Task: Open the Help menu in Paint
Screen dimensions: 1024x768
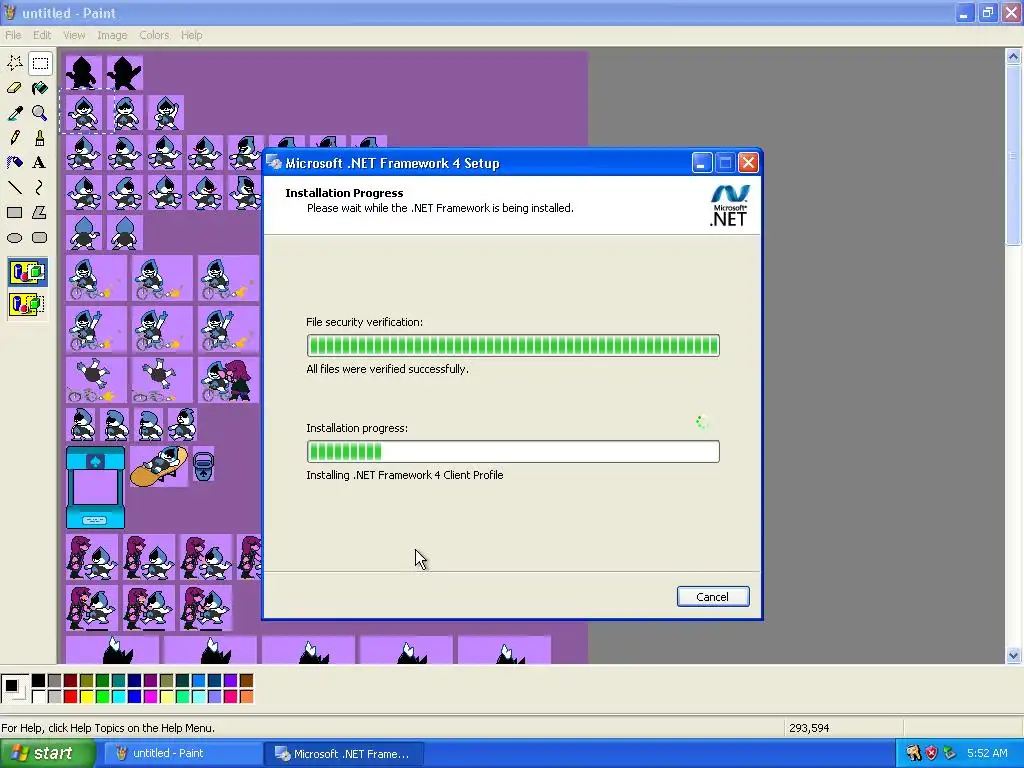Action: click(x=191, y=35)
